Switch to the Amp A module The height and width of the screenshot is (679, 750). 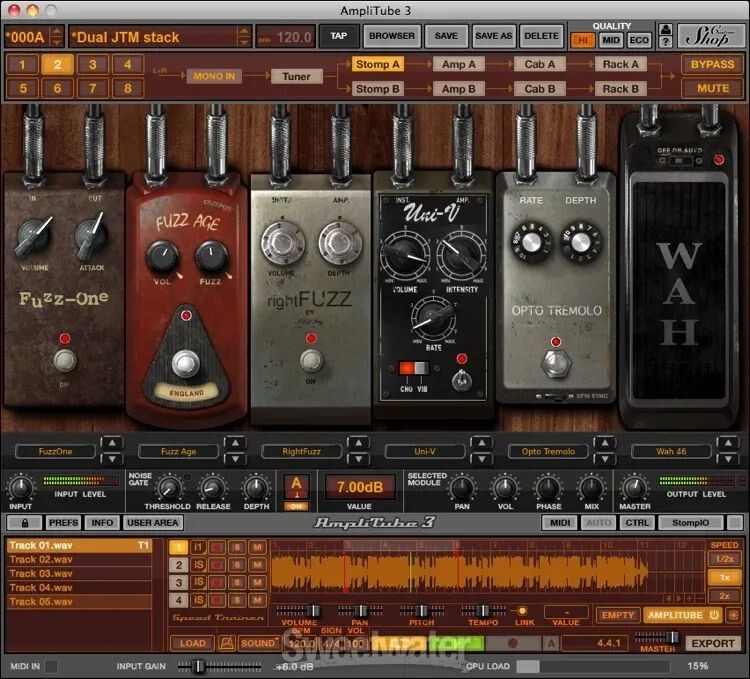tap(458, 64)
